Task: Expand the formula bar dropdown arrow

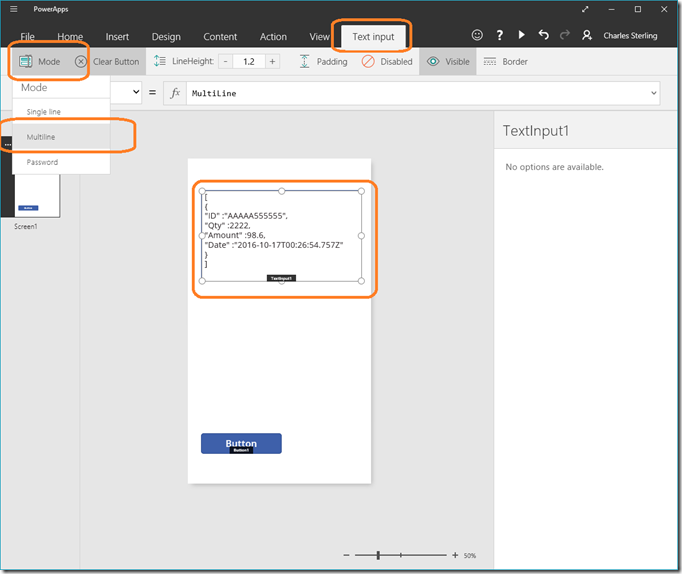Action: 654,93
